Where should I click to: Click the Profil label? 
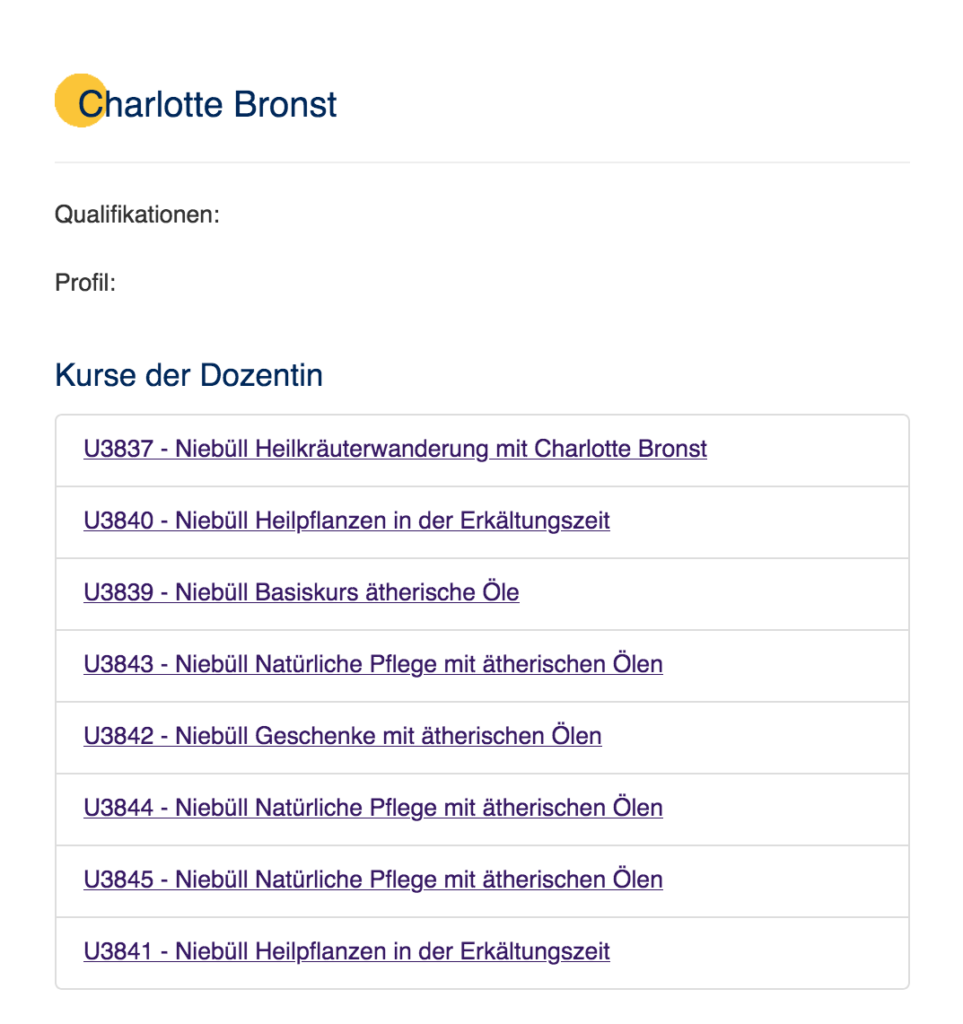[85, 283]
